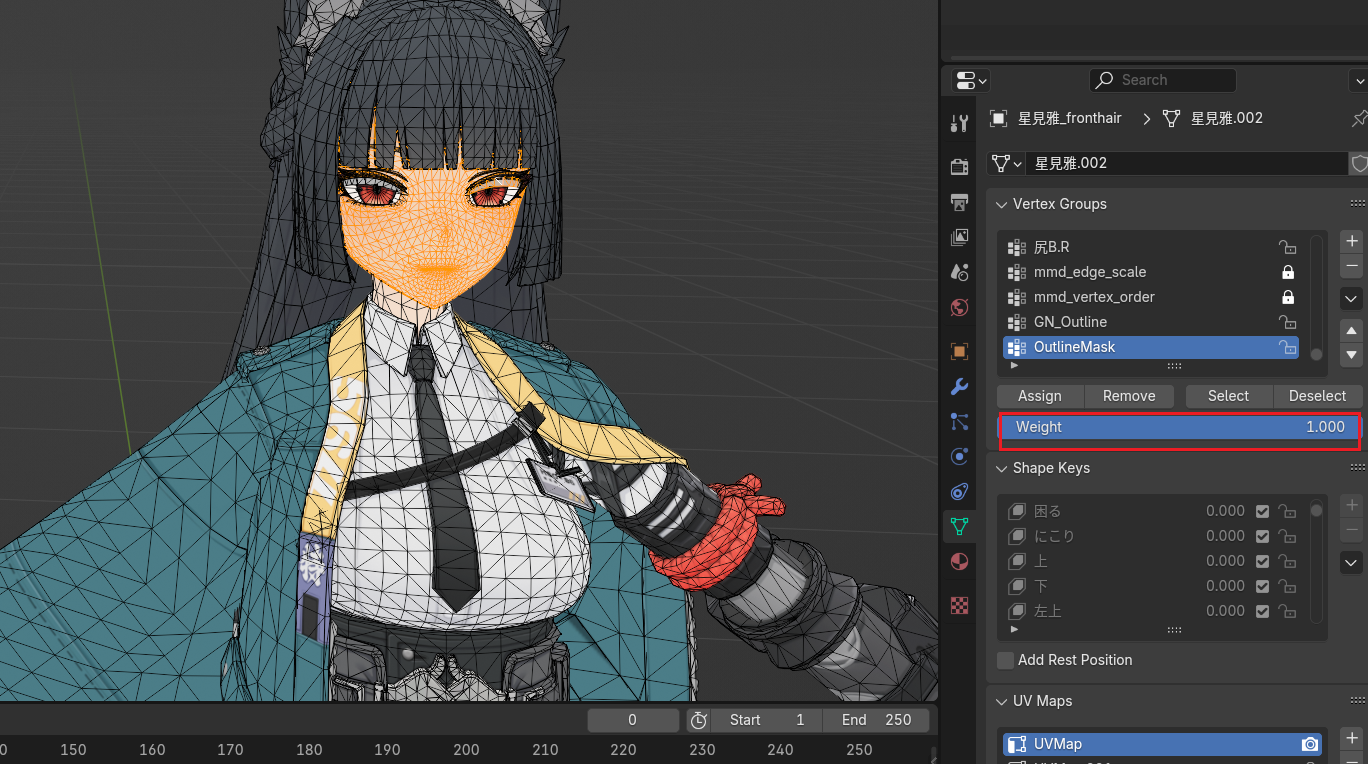Viewport: 1368px width, 764px height.
Task: Unlock the mmd_edge_scale vertex group
Action: click(1288, 272)
